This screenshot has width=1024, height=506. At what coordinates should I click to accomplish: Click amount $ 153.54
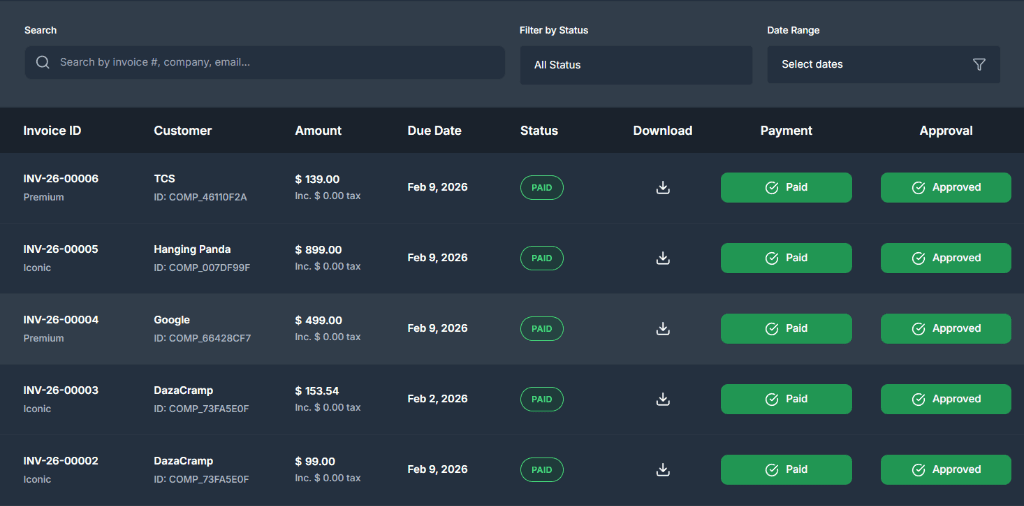coord(317,391)
